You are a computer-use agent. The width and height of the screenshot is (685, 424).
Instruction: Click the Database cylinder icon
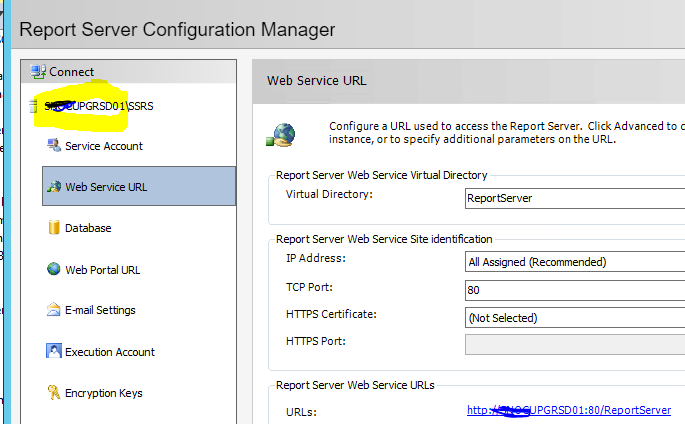pyautogui.click(x=54, y=228)
